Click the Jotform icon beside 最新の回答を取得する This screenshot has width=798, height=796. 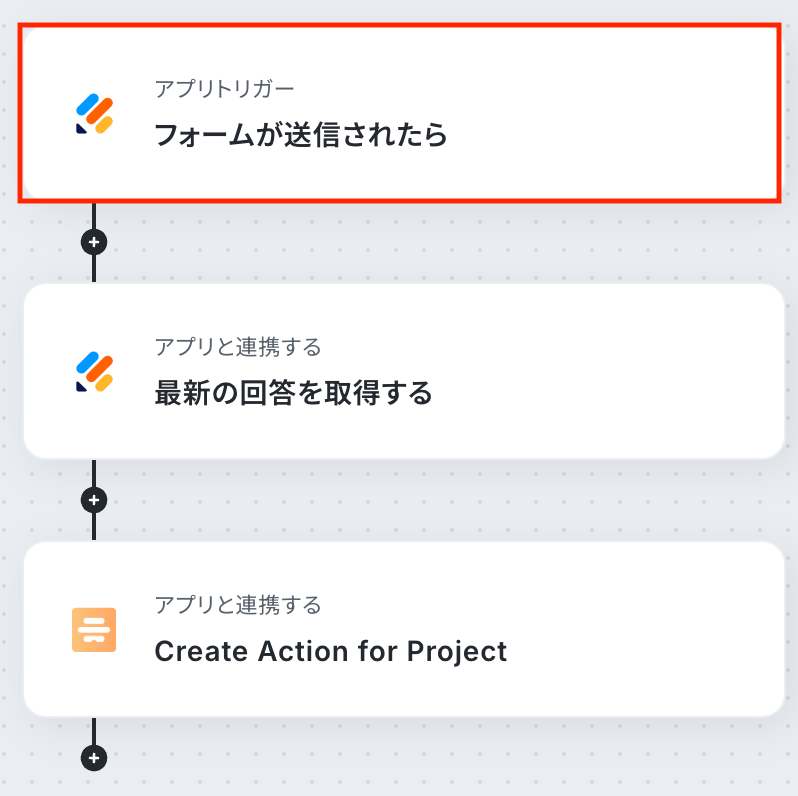(x=95, y=371)
